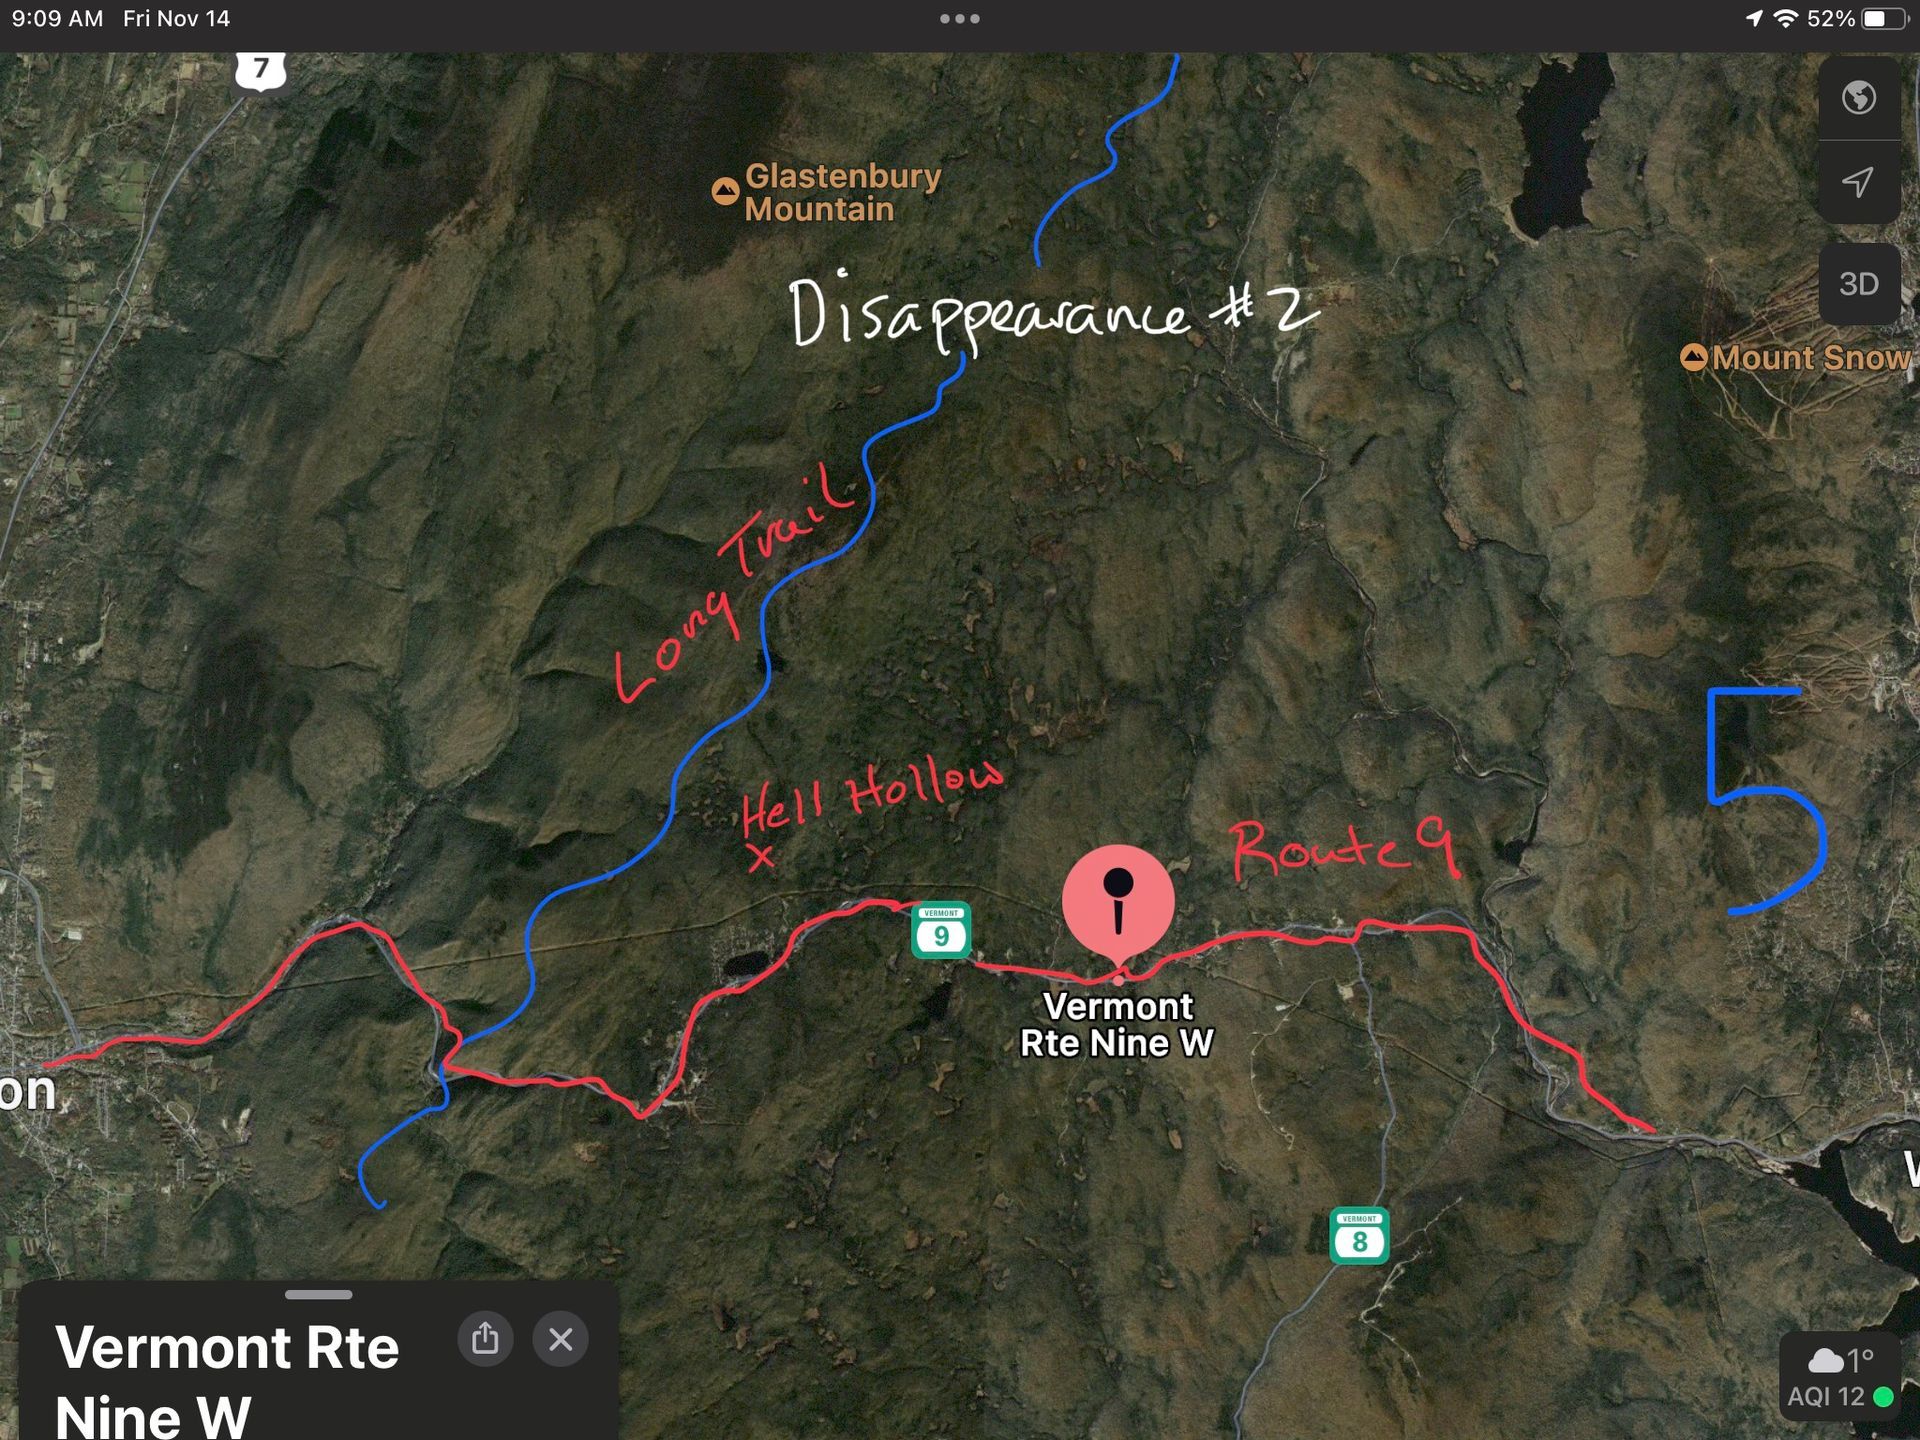Tap the Glastenbury Mountain peak marker

pyautogui.click(x=725, y=191)
